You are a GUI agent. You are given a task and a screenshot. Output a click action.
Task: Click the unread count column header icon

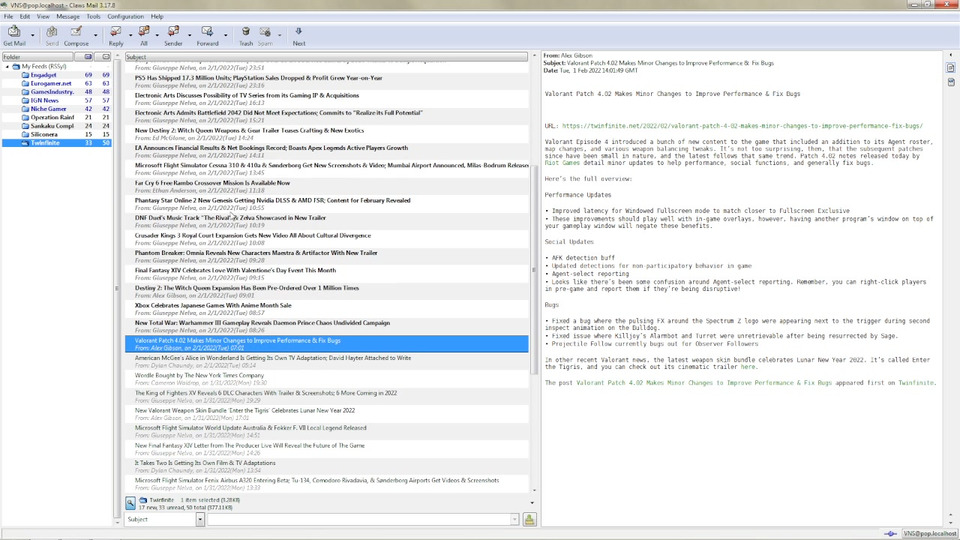tap(88, 57)
